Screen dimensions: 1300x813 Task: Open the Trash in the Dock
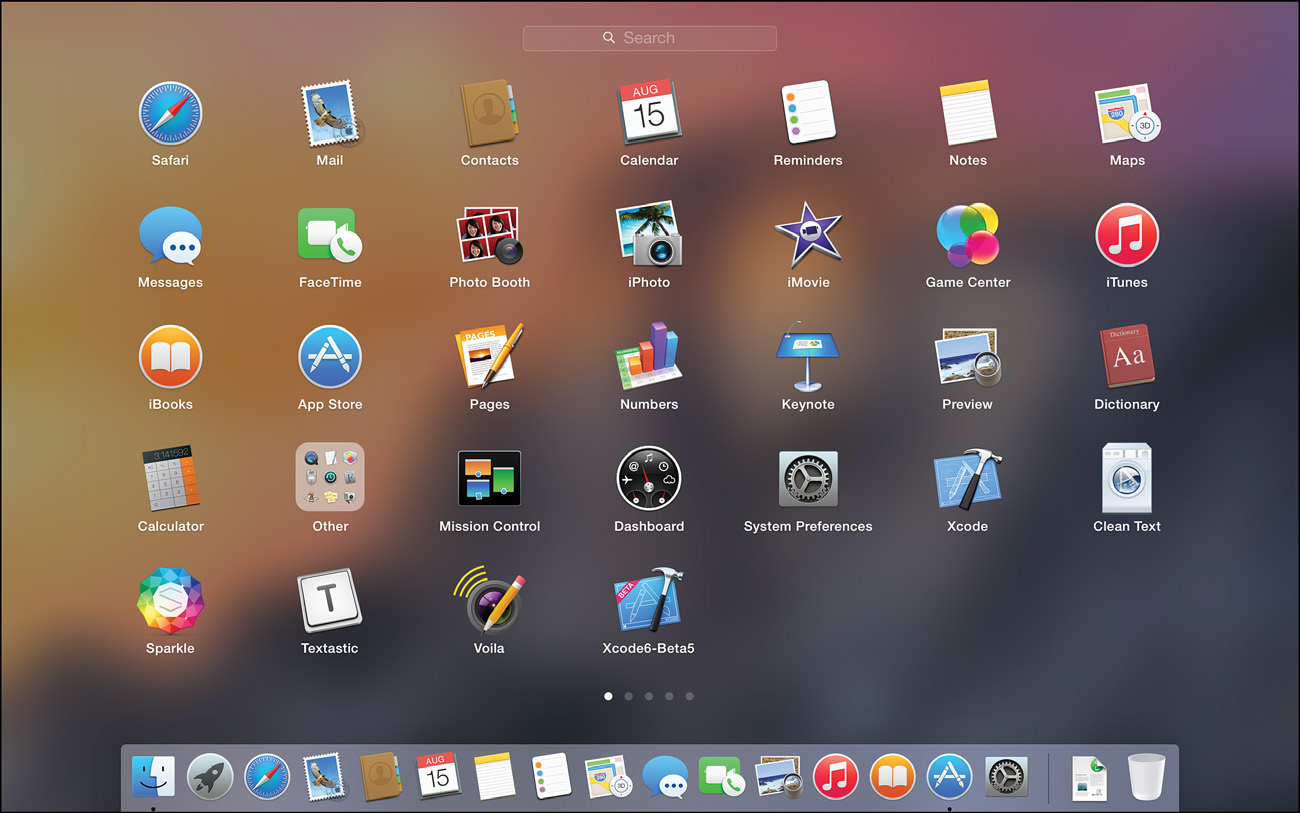(x=1147, y=777)
